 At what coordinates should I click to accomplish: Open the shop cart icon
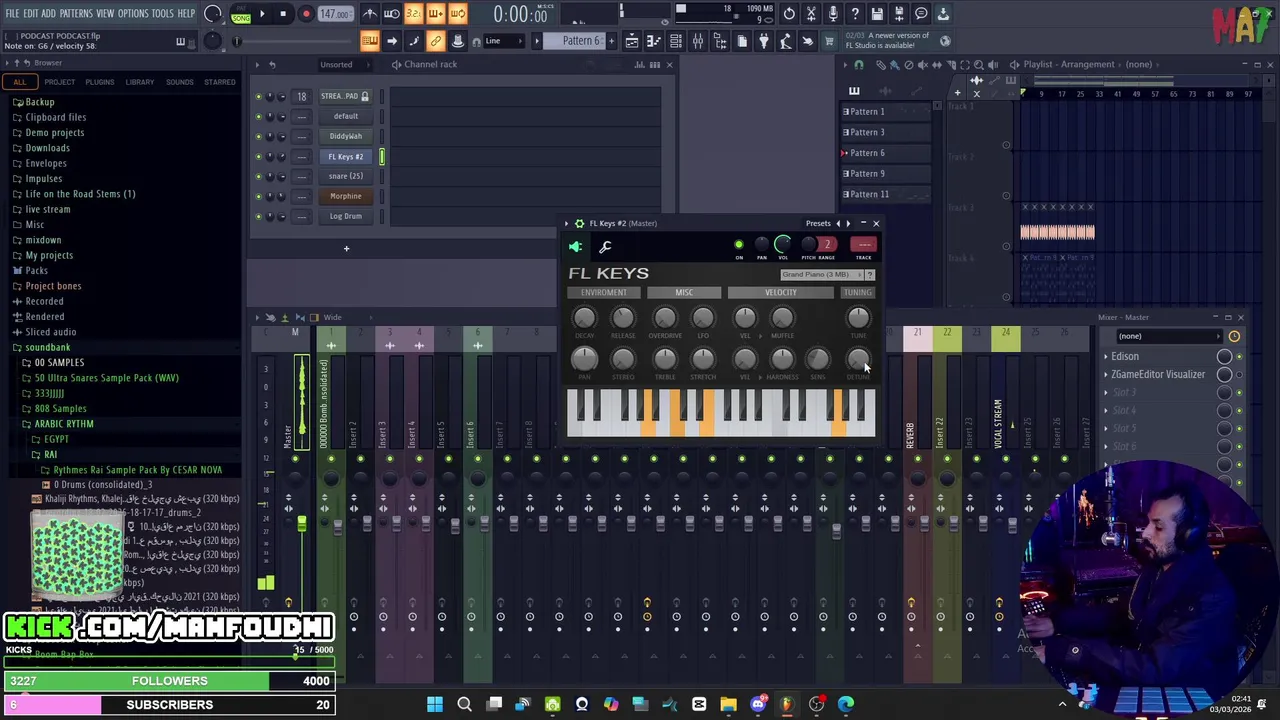point(829,41)
